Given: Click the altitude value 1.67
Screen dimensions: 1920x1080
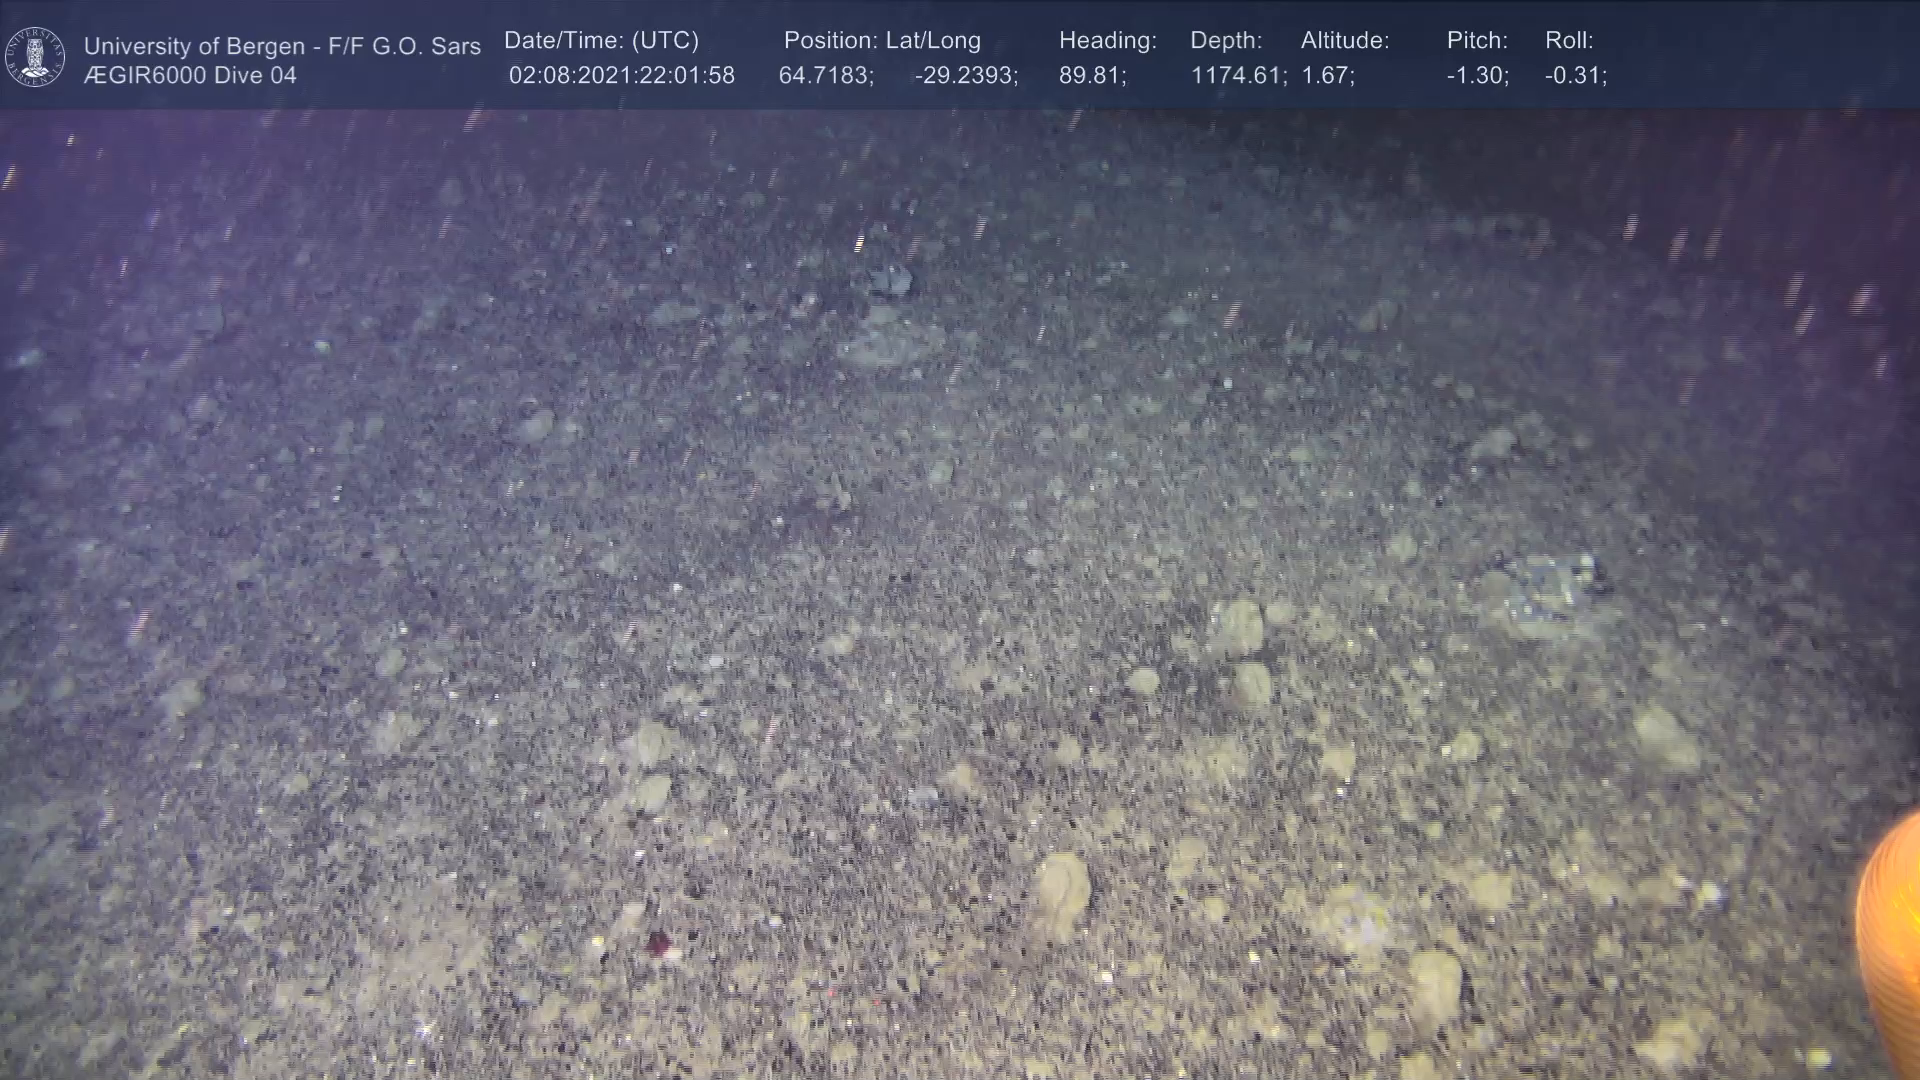Looking at the screenshot, I should click(x=1327, y=76).
